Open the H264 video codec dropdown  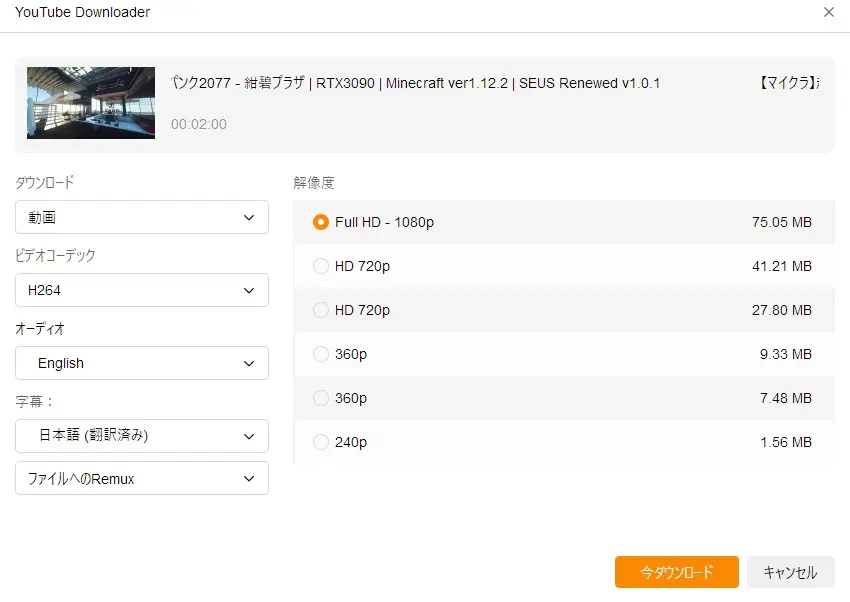coord(141,290)
